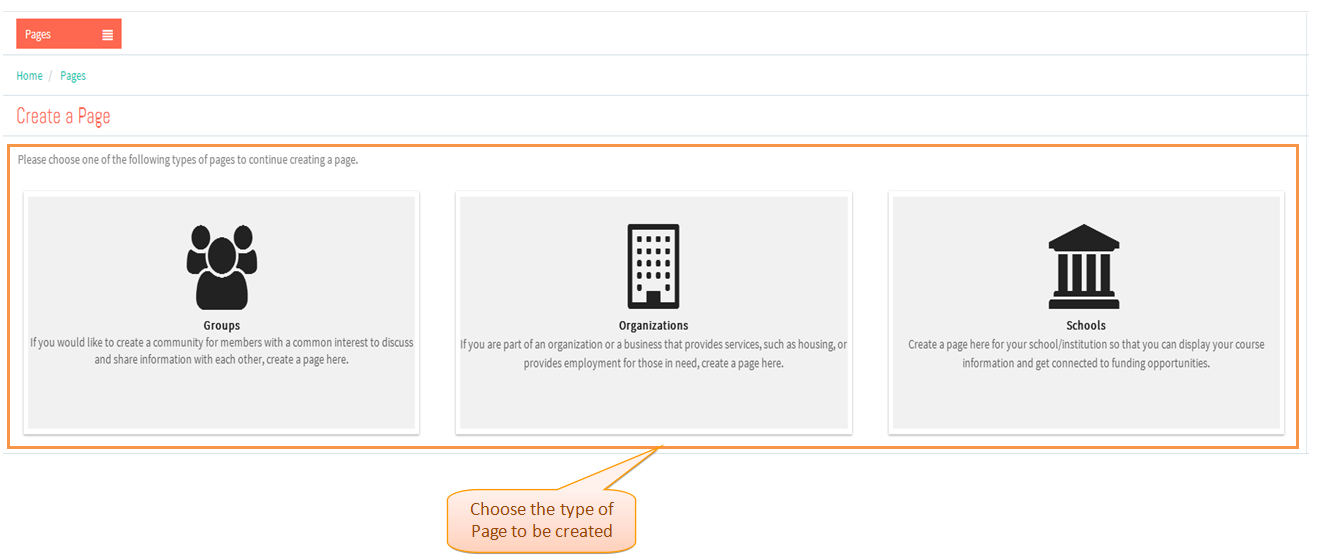This screenshot has width=1318, height=560.
Task: Go to Home via breadcrumb link
Action: pos(30,76)
